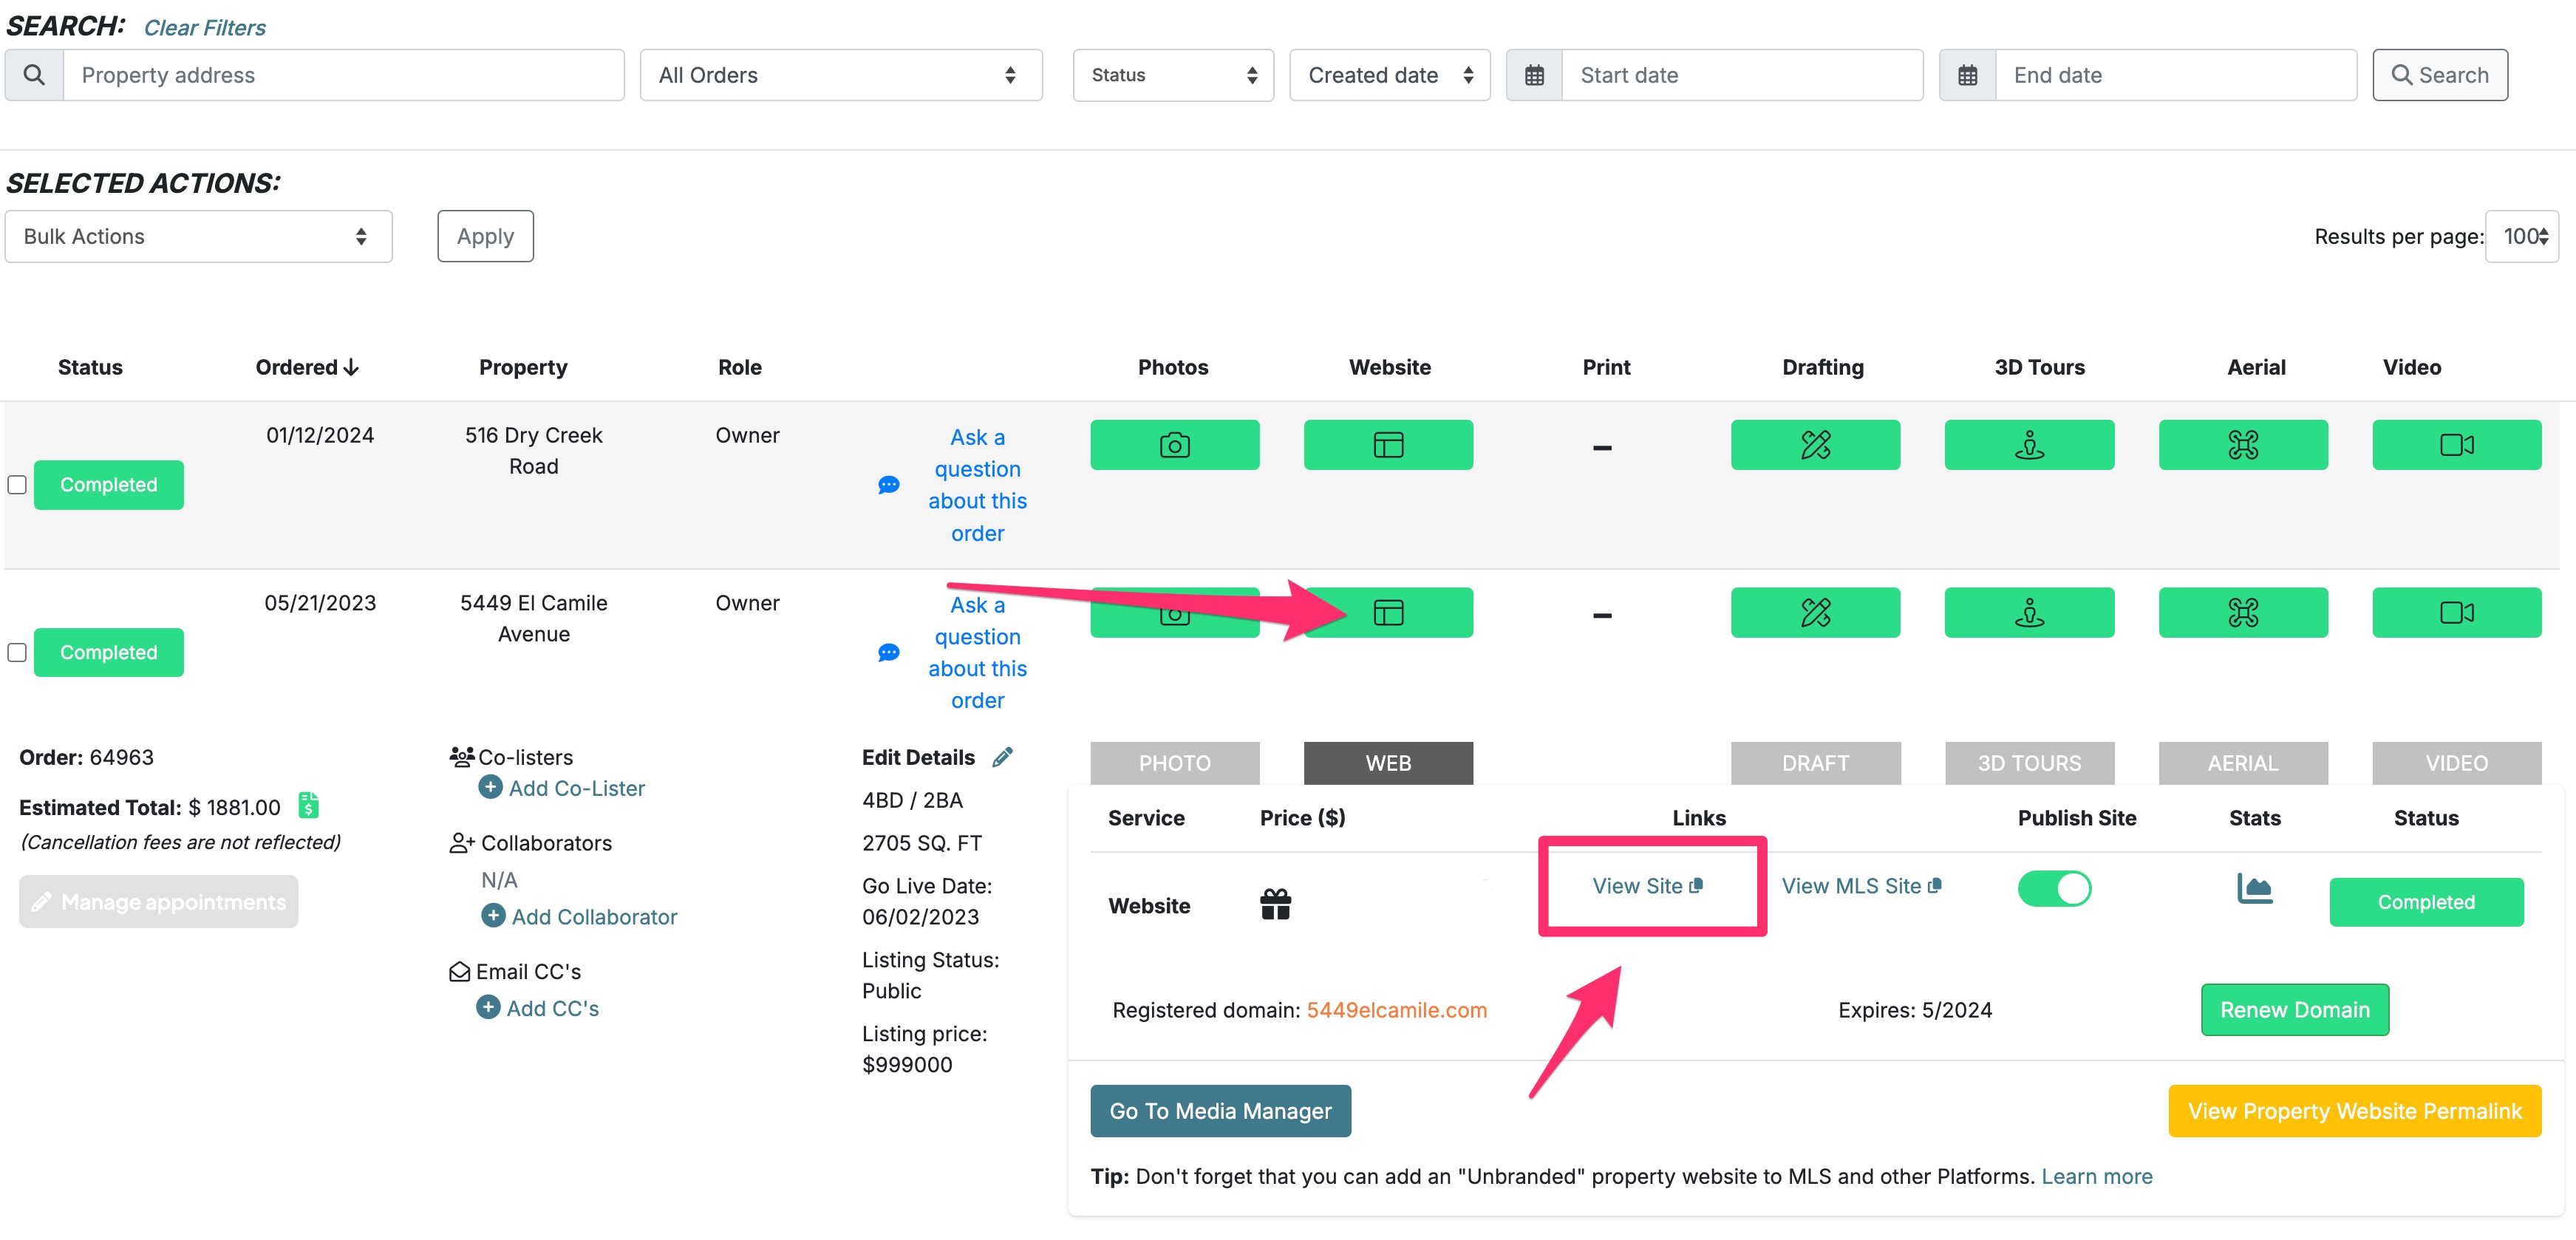Click the Renew Domain button

(2294, 1009)
